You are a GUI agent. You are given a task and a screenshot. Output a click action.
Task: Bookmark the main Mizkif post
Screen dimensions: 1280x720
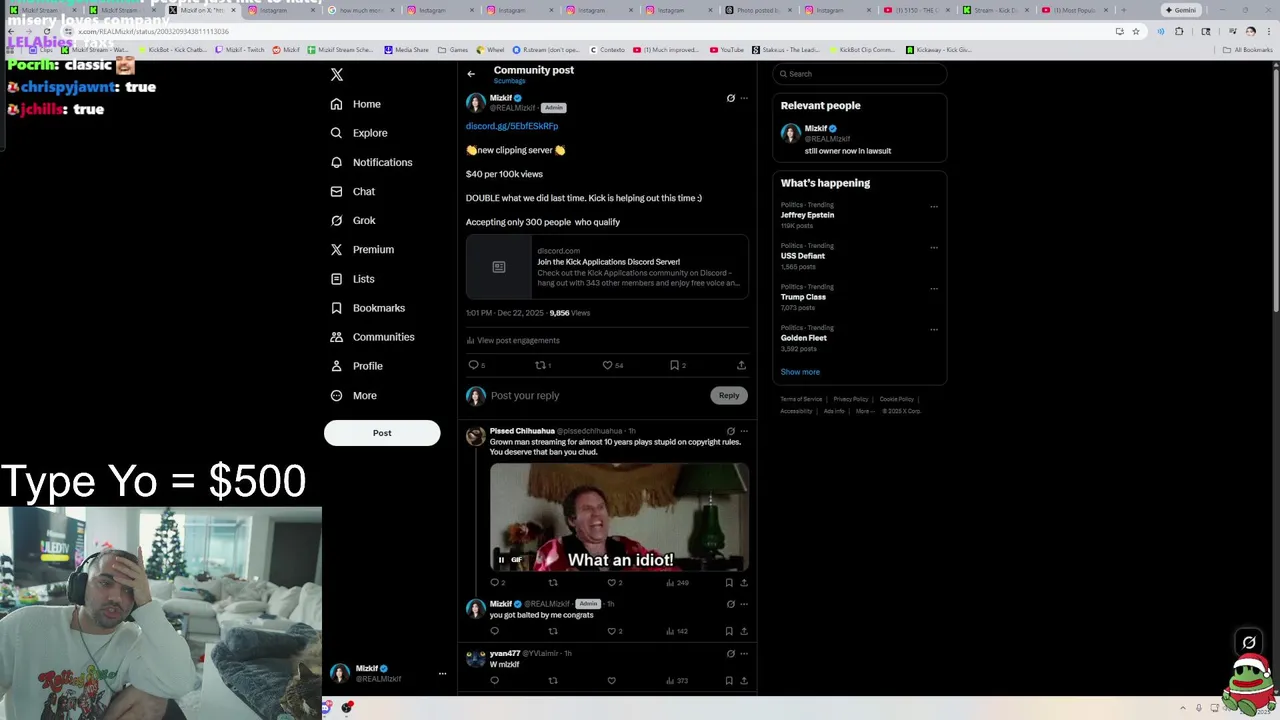[x=674, y=365]
